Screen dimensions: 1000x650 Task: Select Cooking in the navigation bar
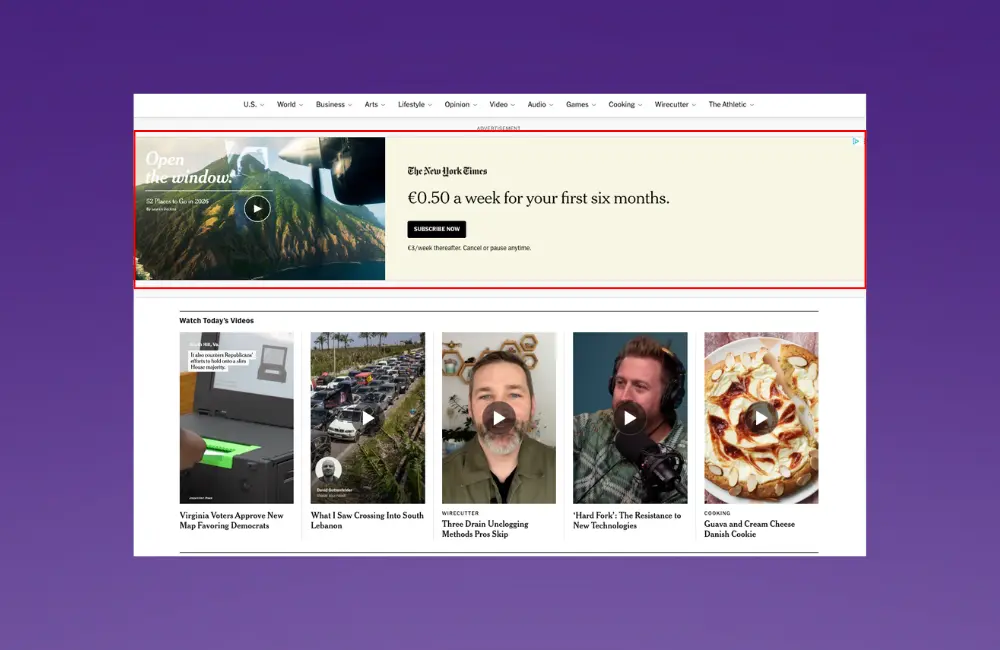(x=621, y=104)
